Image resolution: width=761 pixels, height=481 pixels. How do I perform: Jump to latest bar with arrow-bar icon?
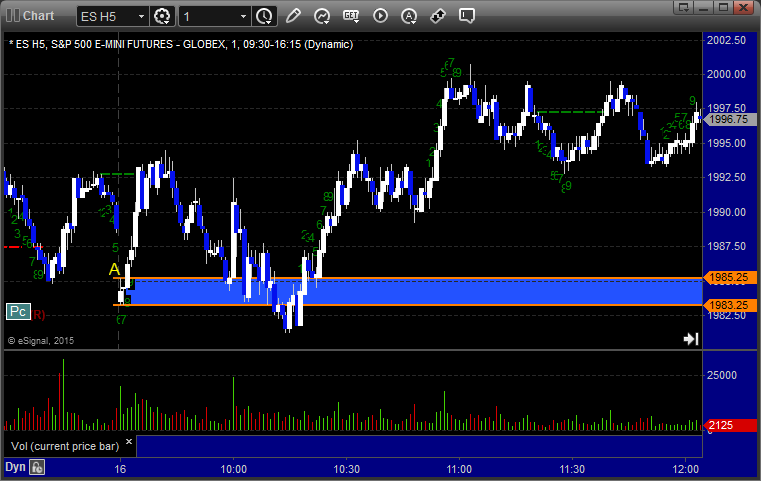(x=691, y=339)
